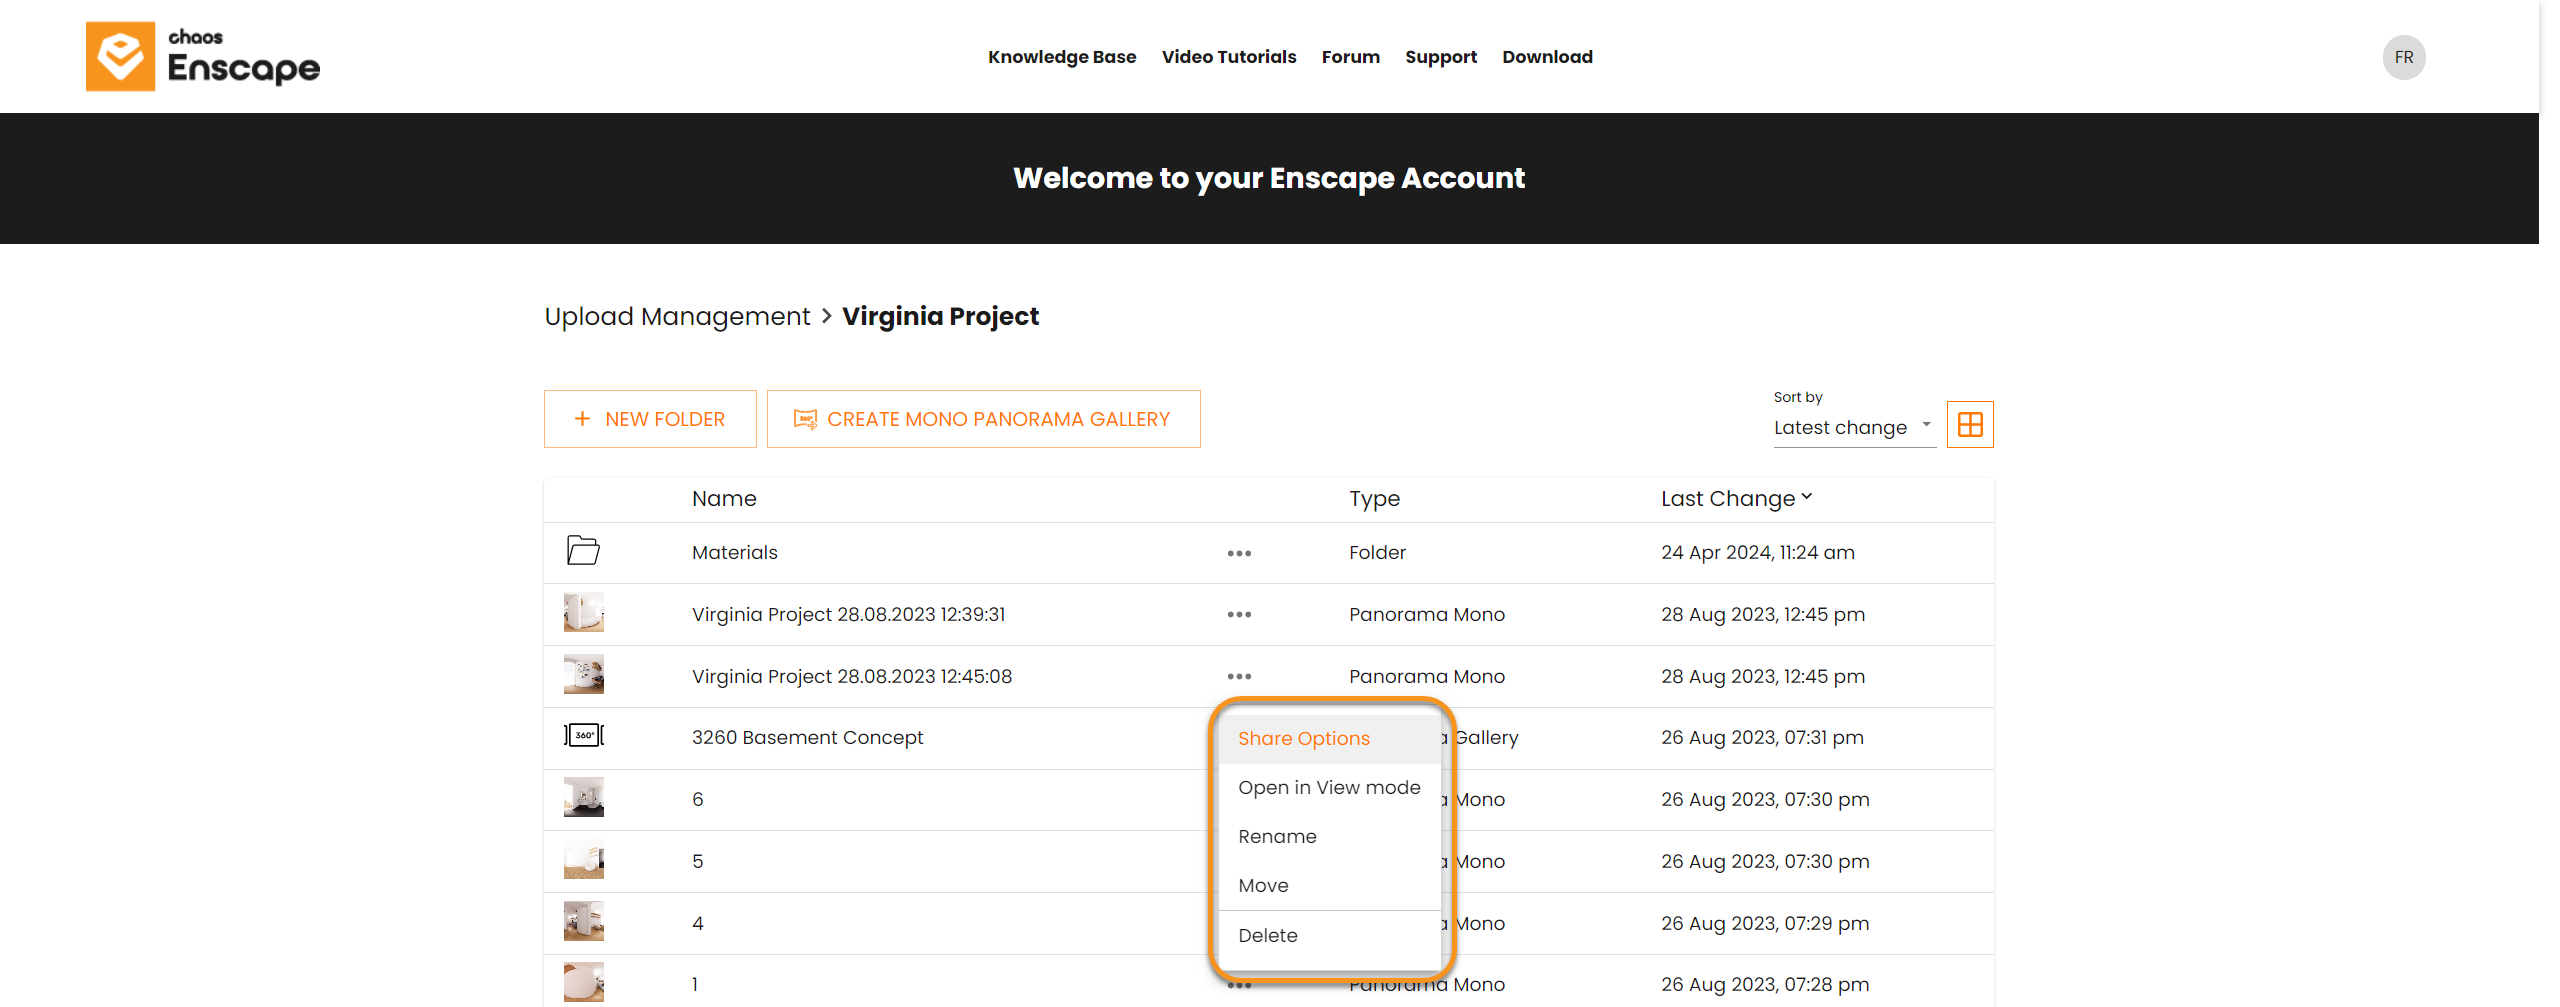The width and height of the screenshot is (2560, 1007).
Task: Sort by the Name column header
Action: [x=724, y=498]
